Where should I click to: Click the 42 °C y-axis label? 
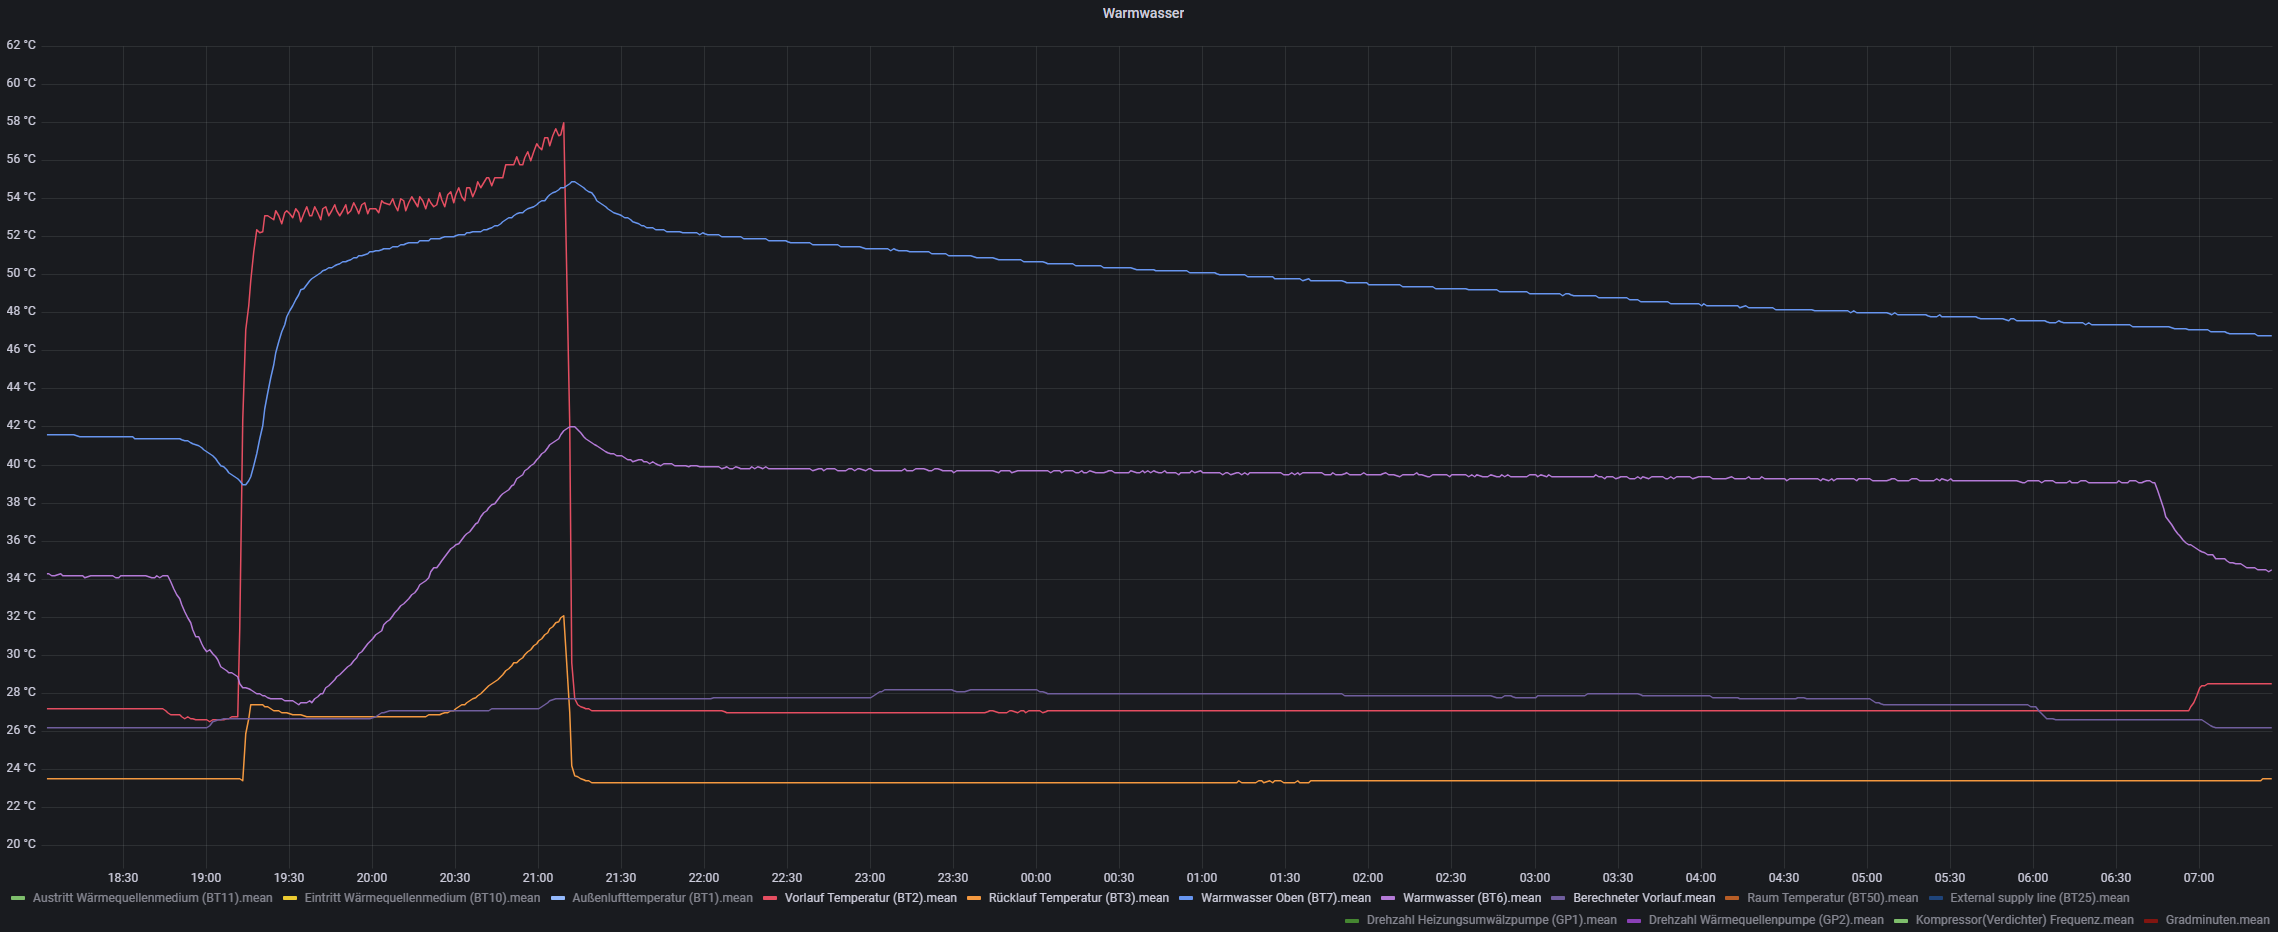coord(21,425)
